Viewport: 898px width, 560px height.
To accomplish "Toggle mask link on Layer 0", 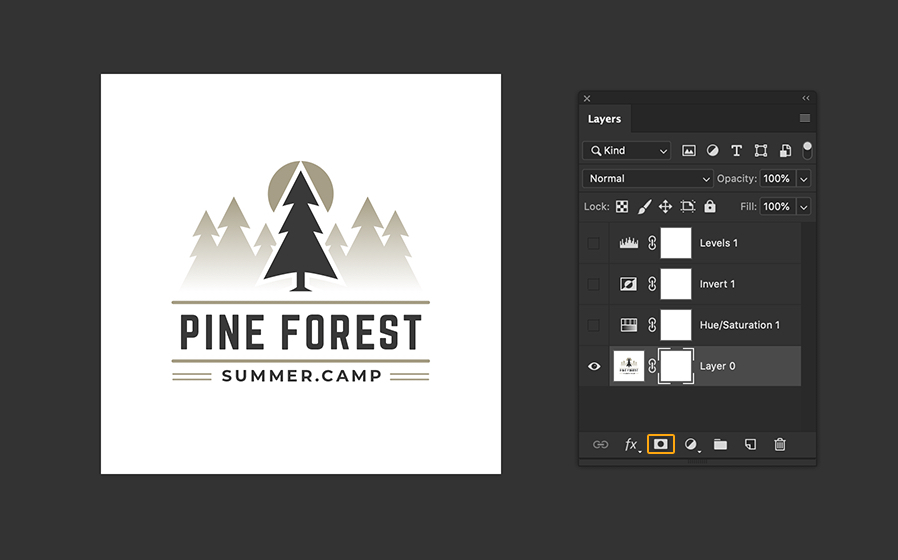I will [652, 366].
